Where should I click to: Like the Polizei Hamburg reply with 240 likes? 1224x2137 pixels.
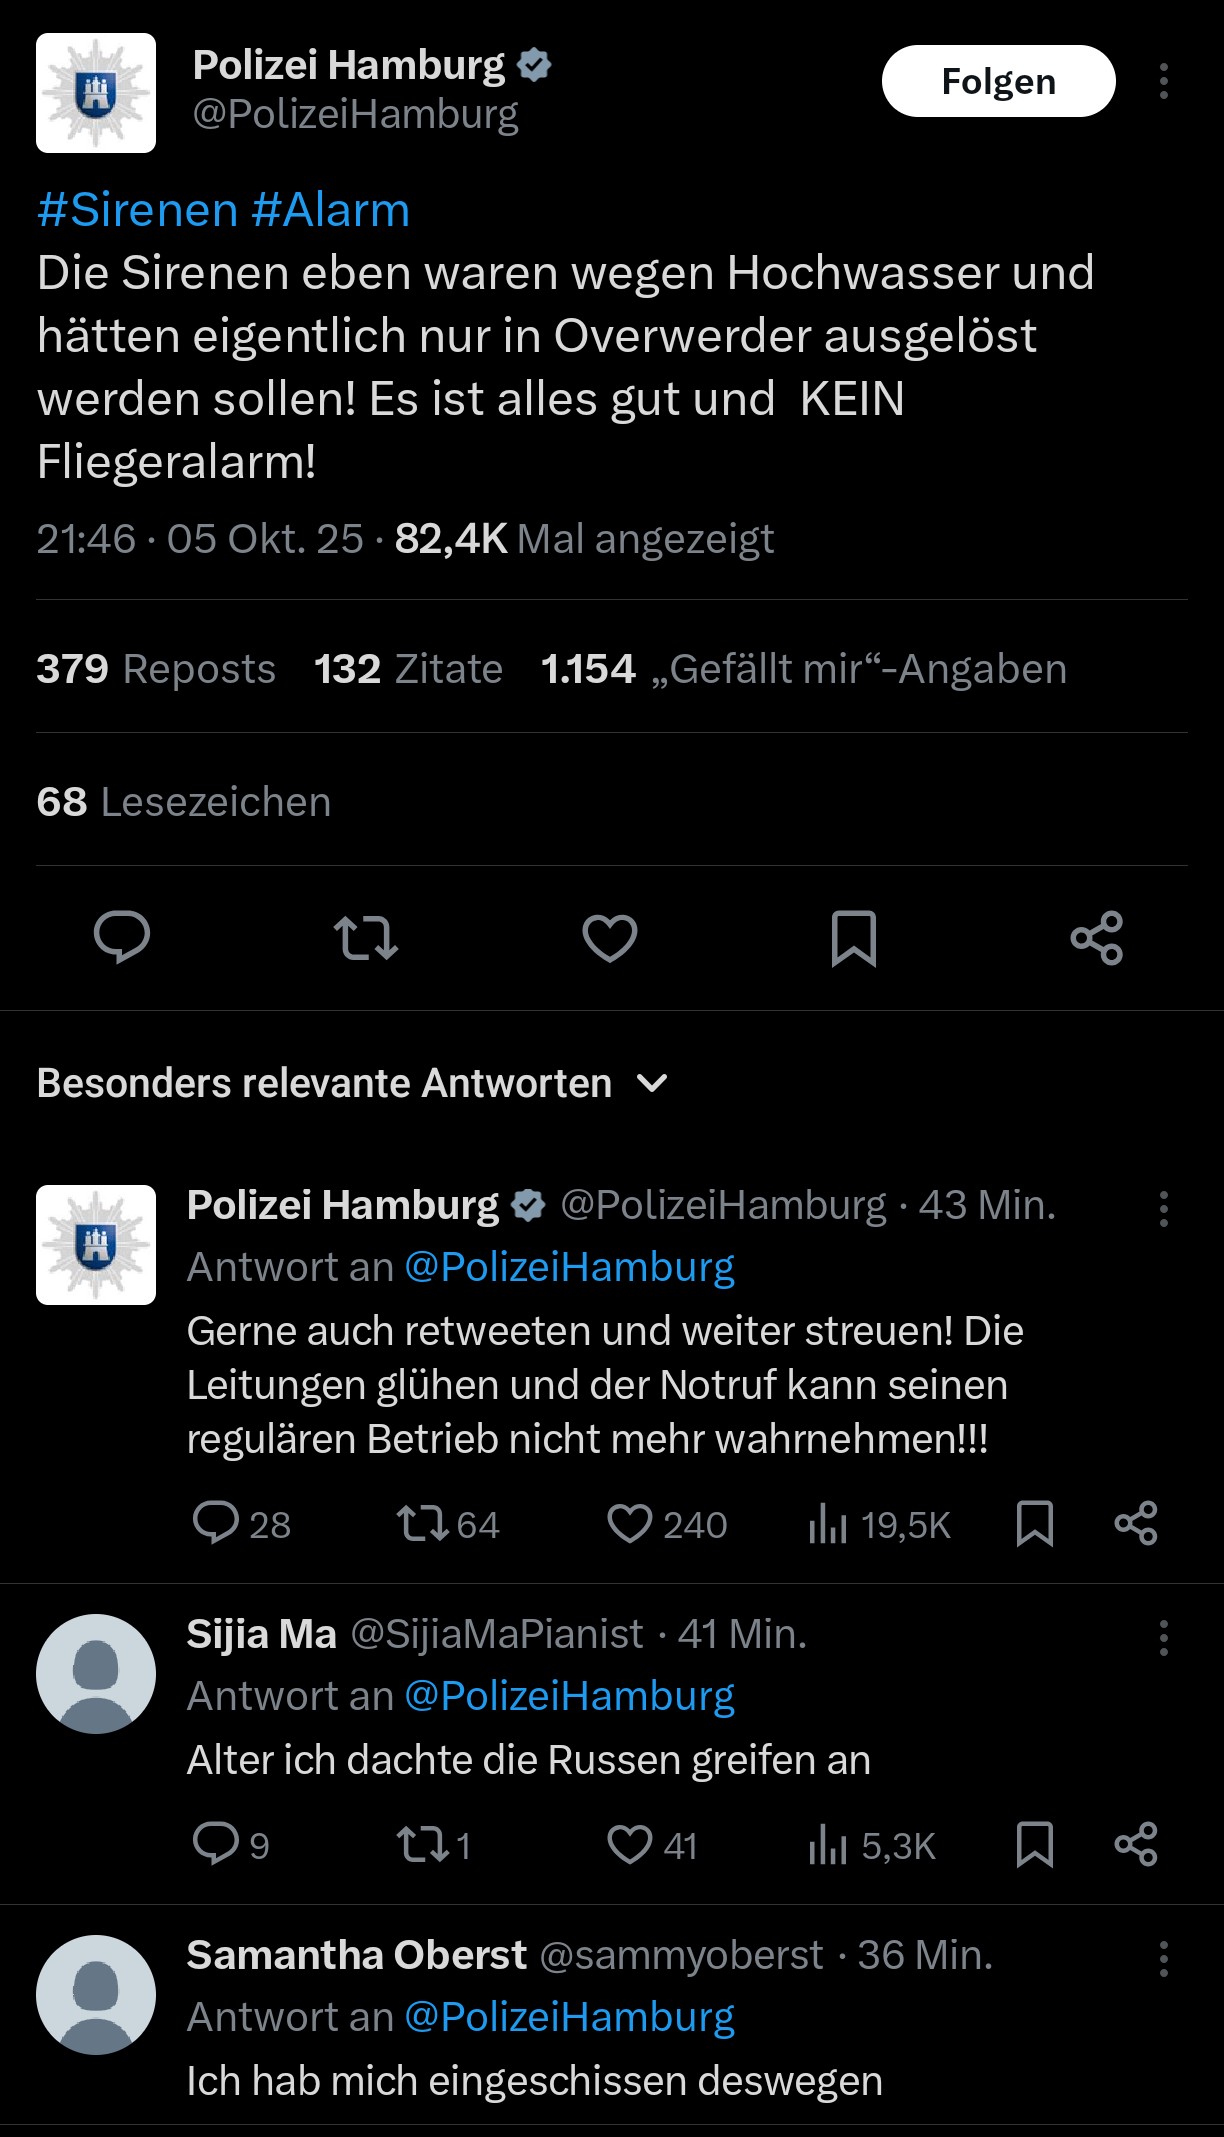[630, 1524]
